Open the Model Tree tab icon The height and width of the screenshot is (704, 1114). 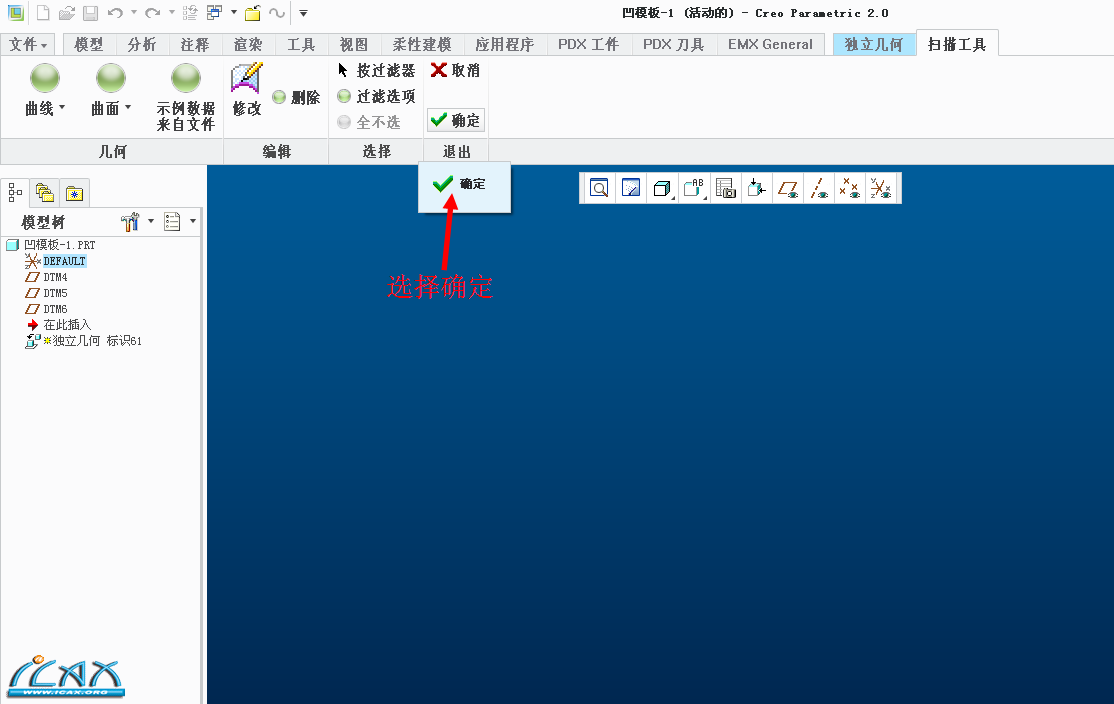pos(15,193)
